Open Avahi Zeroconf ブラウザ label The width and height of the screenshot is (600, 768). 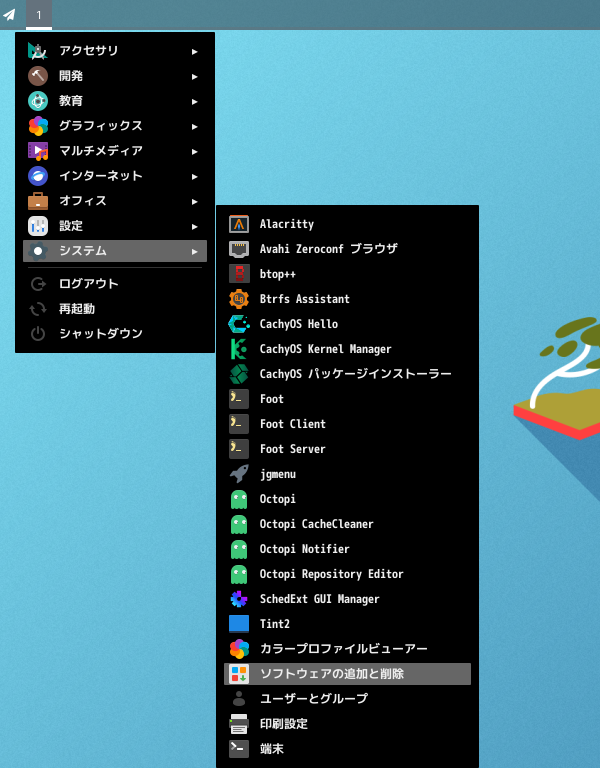pyautogui.click(x=329, y=249)
